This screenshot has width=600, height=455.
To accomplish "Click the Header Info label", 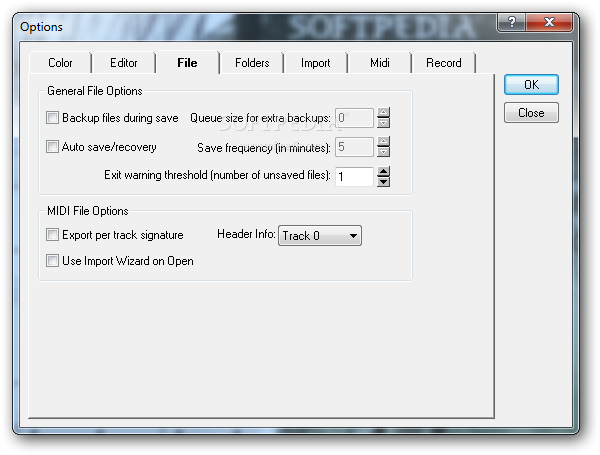I will click(x=246, y=234).
